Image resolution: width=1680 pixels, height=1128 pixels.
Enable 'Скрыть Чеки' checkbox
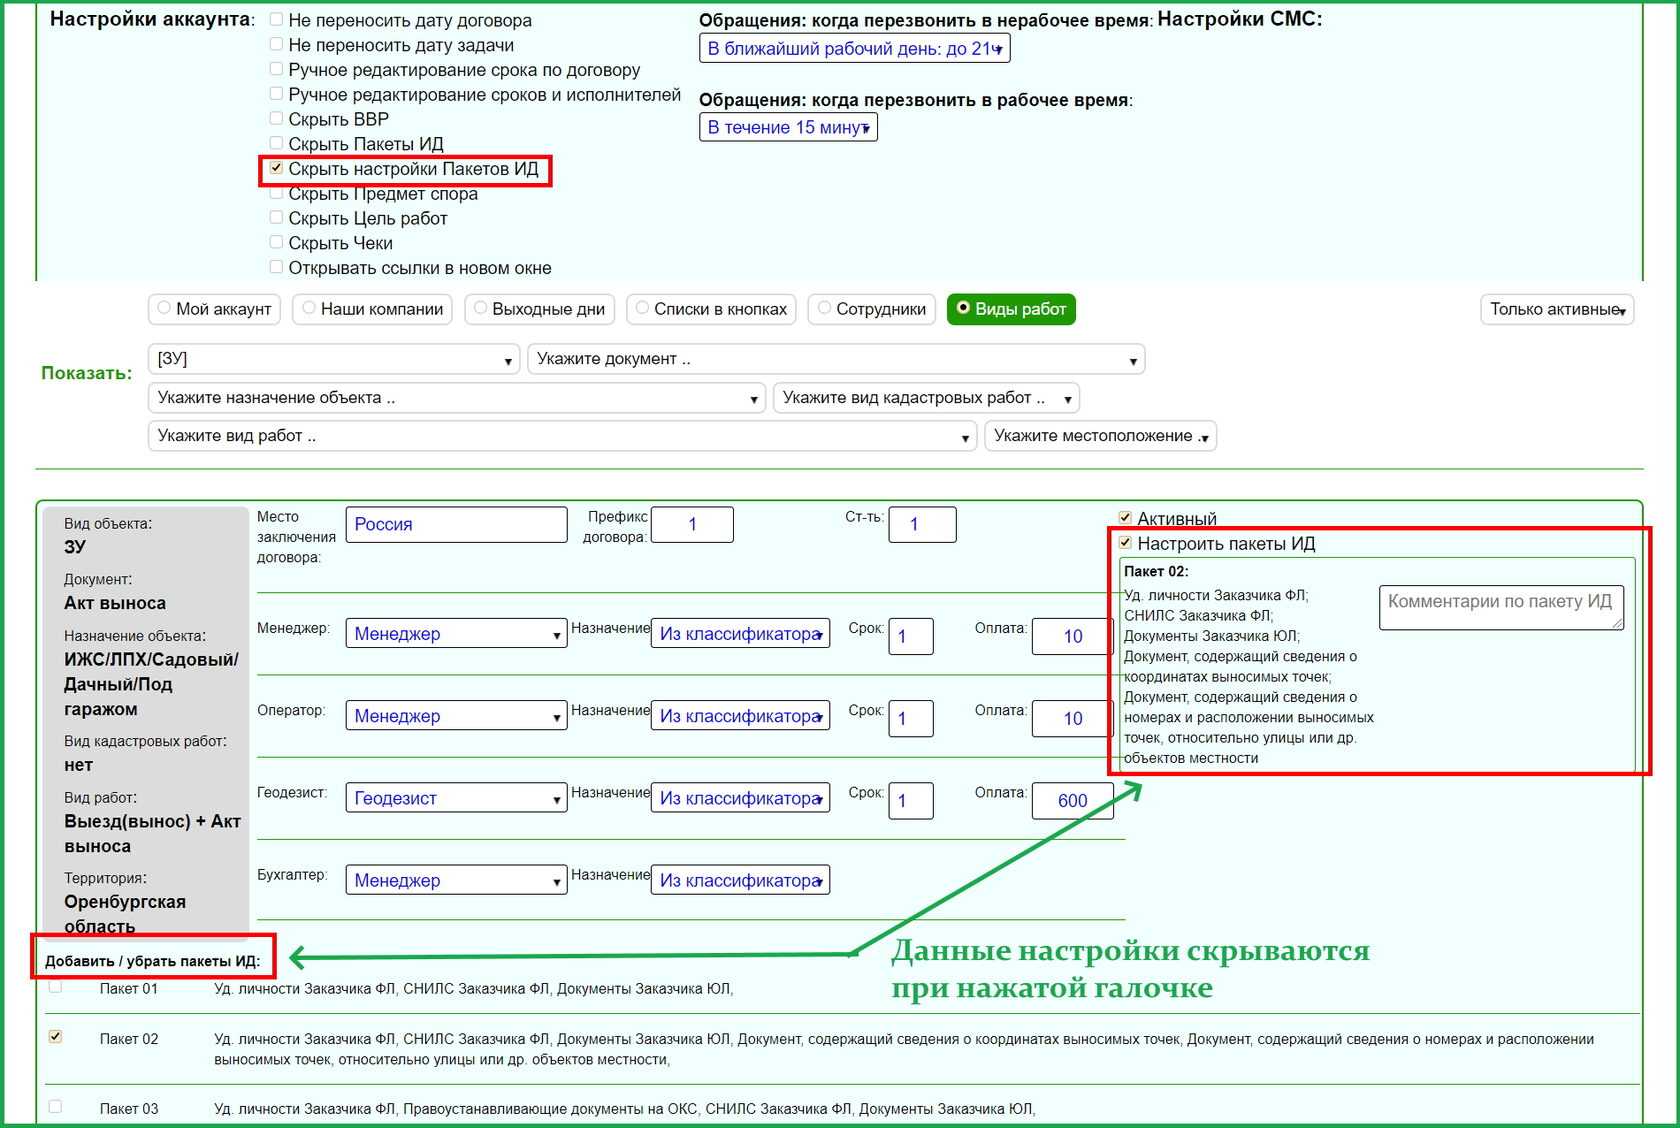point(276,242)
